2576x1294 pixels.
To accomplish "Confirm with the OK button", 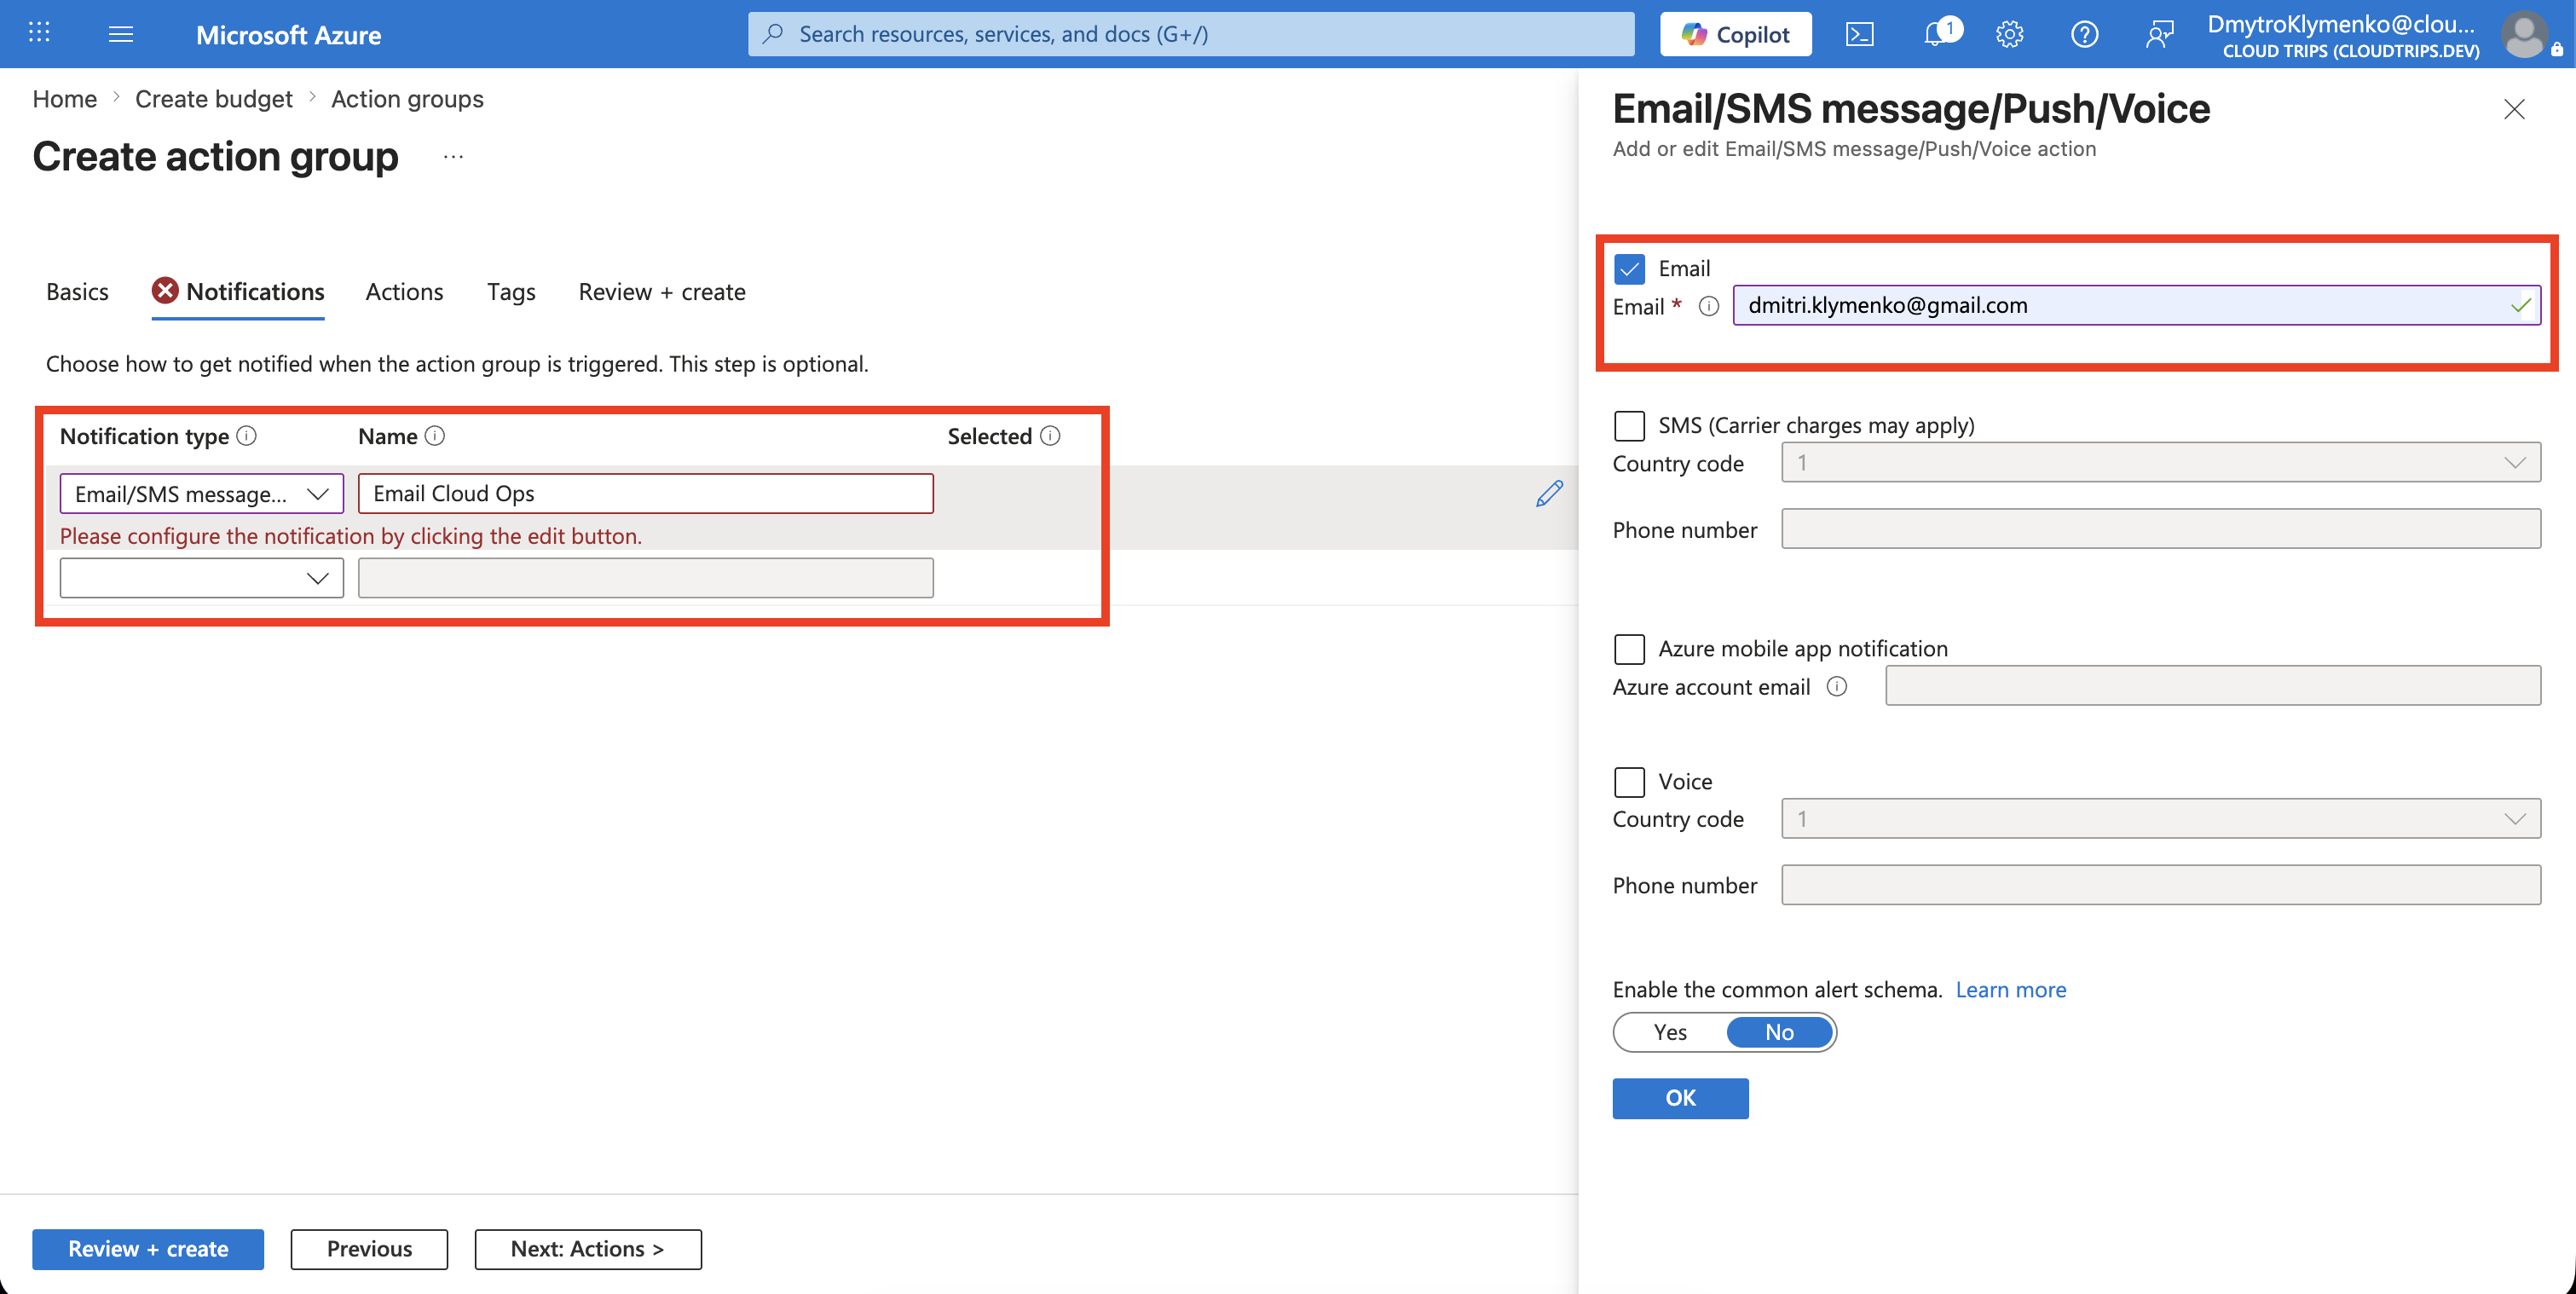I will 1680,1098.
